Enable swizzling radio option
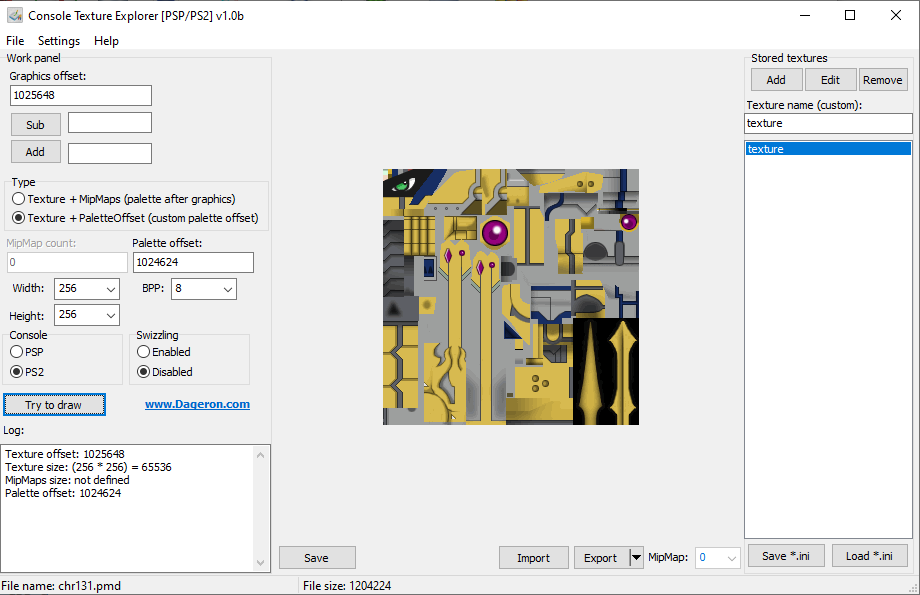This screenshot has width=920, height=595. click(x=144, y=352)
